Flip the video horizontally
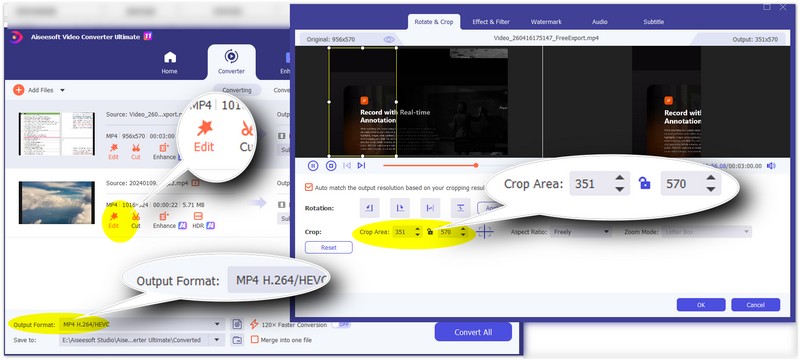This screenshot has height=360, width=800. [x=430, y=208]
